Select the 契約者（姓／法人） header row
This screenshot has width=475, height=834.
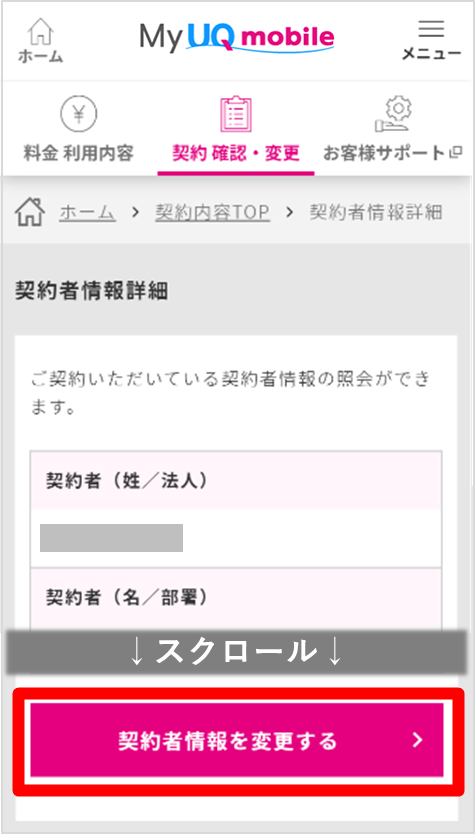tap(236, 480)
